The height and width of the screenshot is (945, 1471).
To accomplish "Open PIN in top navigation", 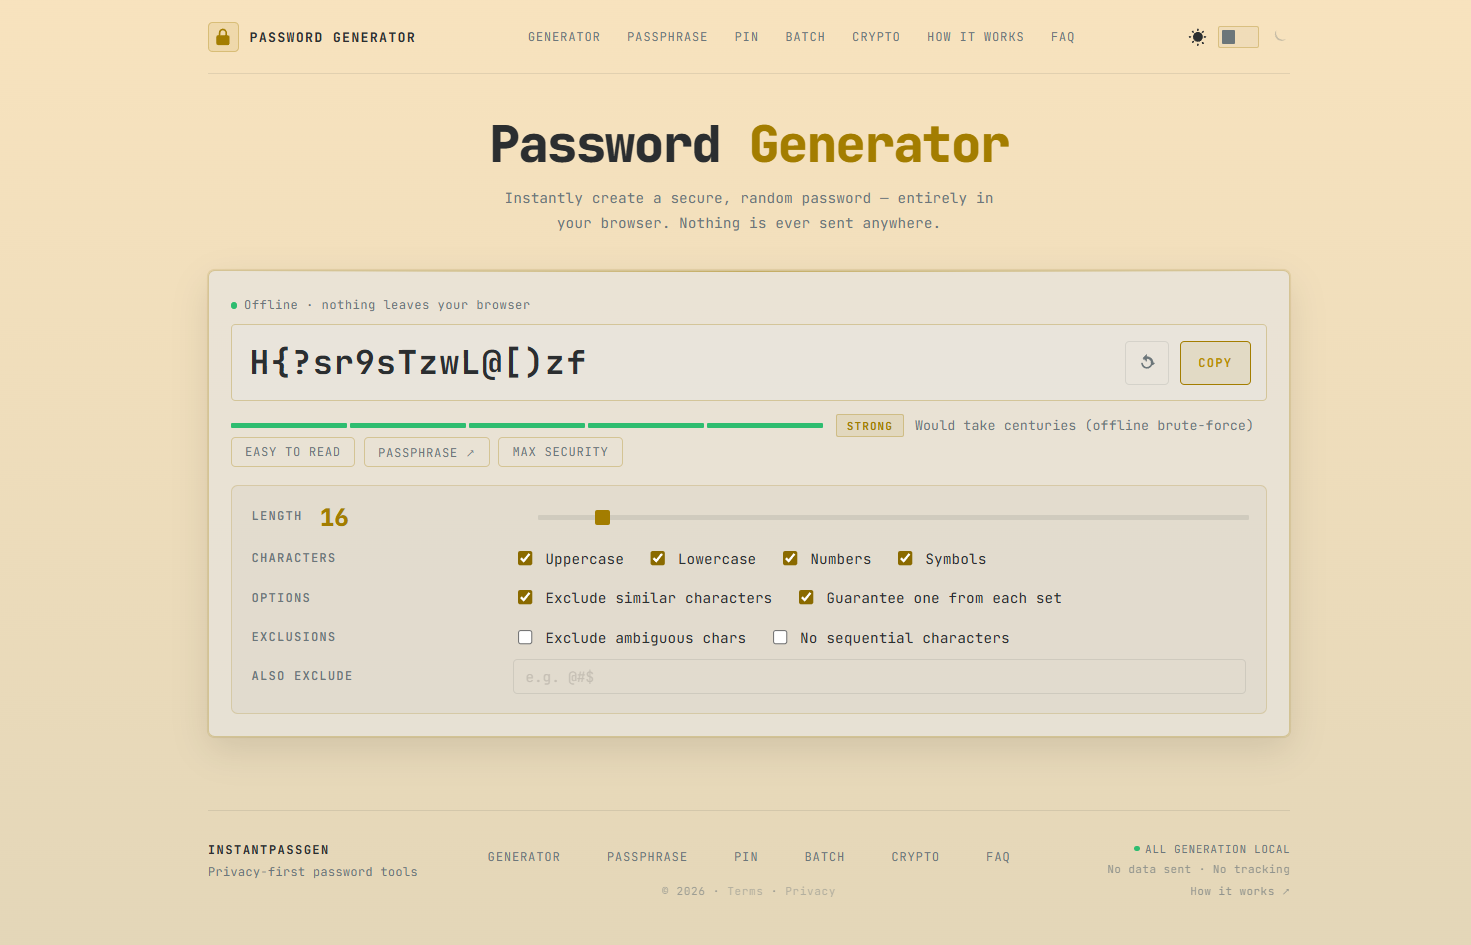I will [746, 37].
